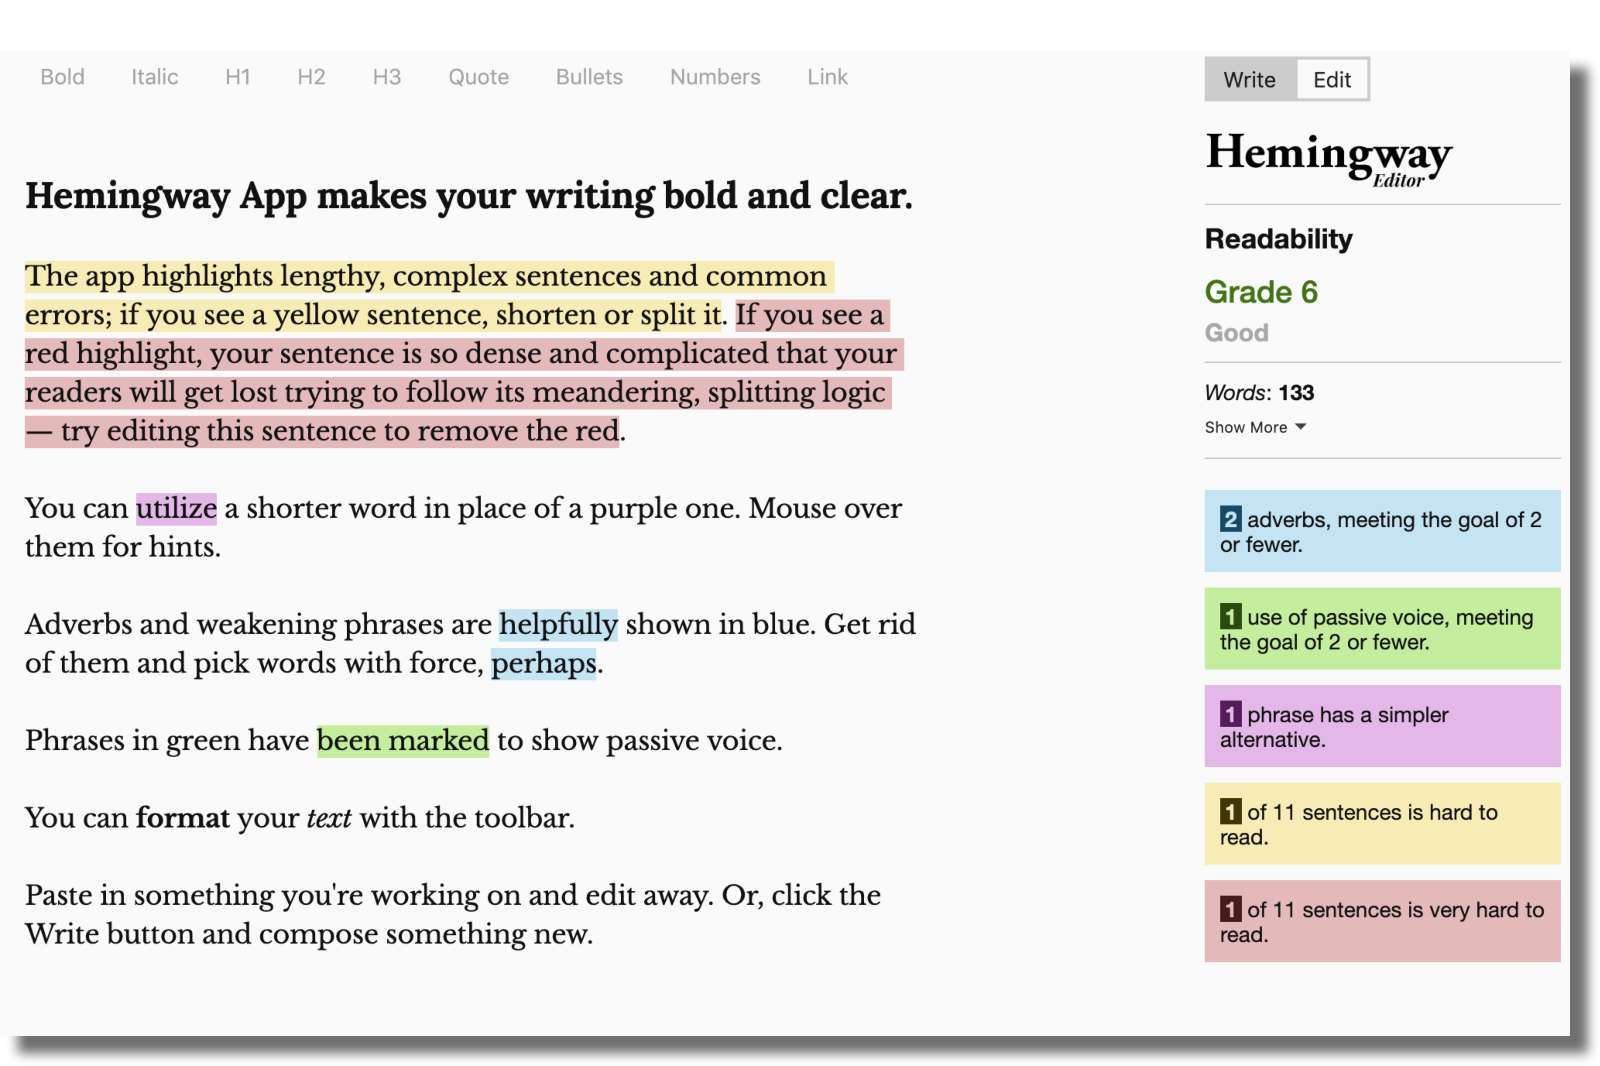Click the number 2 badge on adverbs card
The height and width of the screenshot is (1066, 1600).
pos(1231,519)
